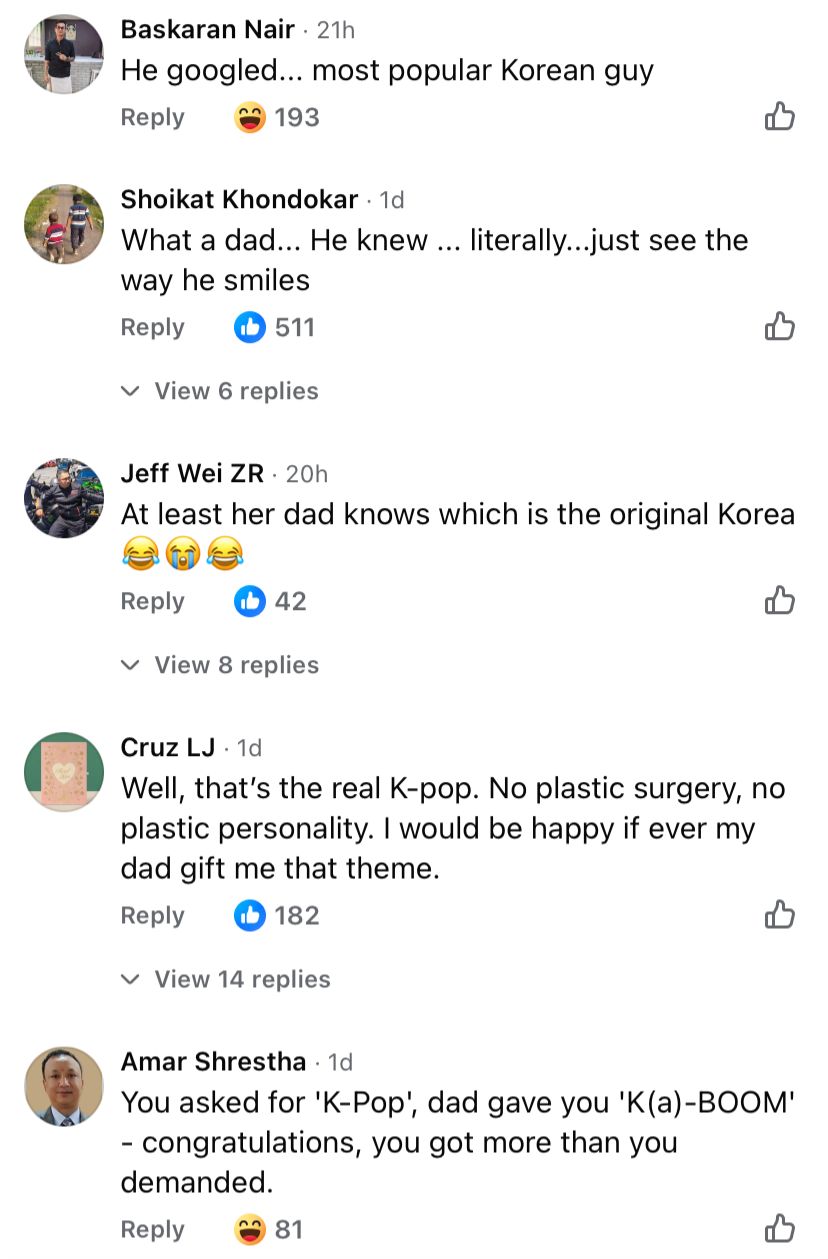Screen dimensions: 828x1259
Task: Open the 182 like reactions on Cruz's comment
Action: pos(276,915)
